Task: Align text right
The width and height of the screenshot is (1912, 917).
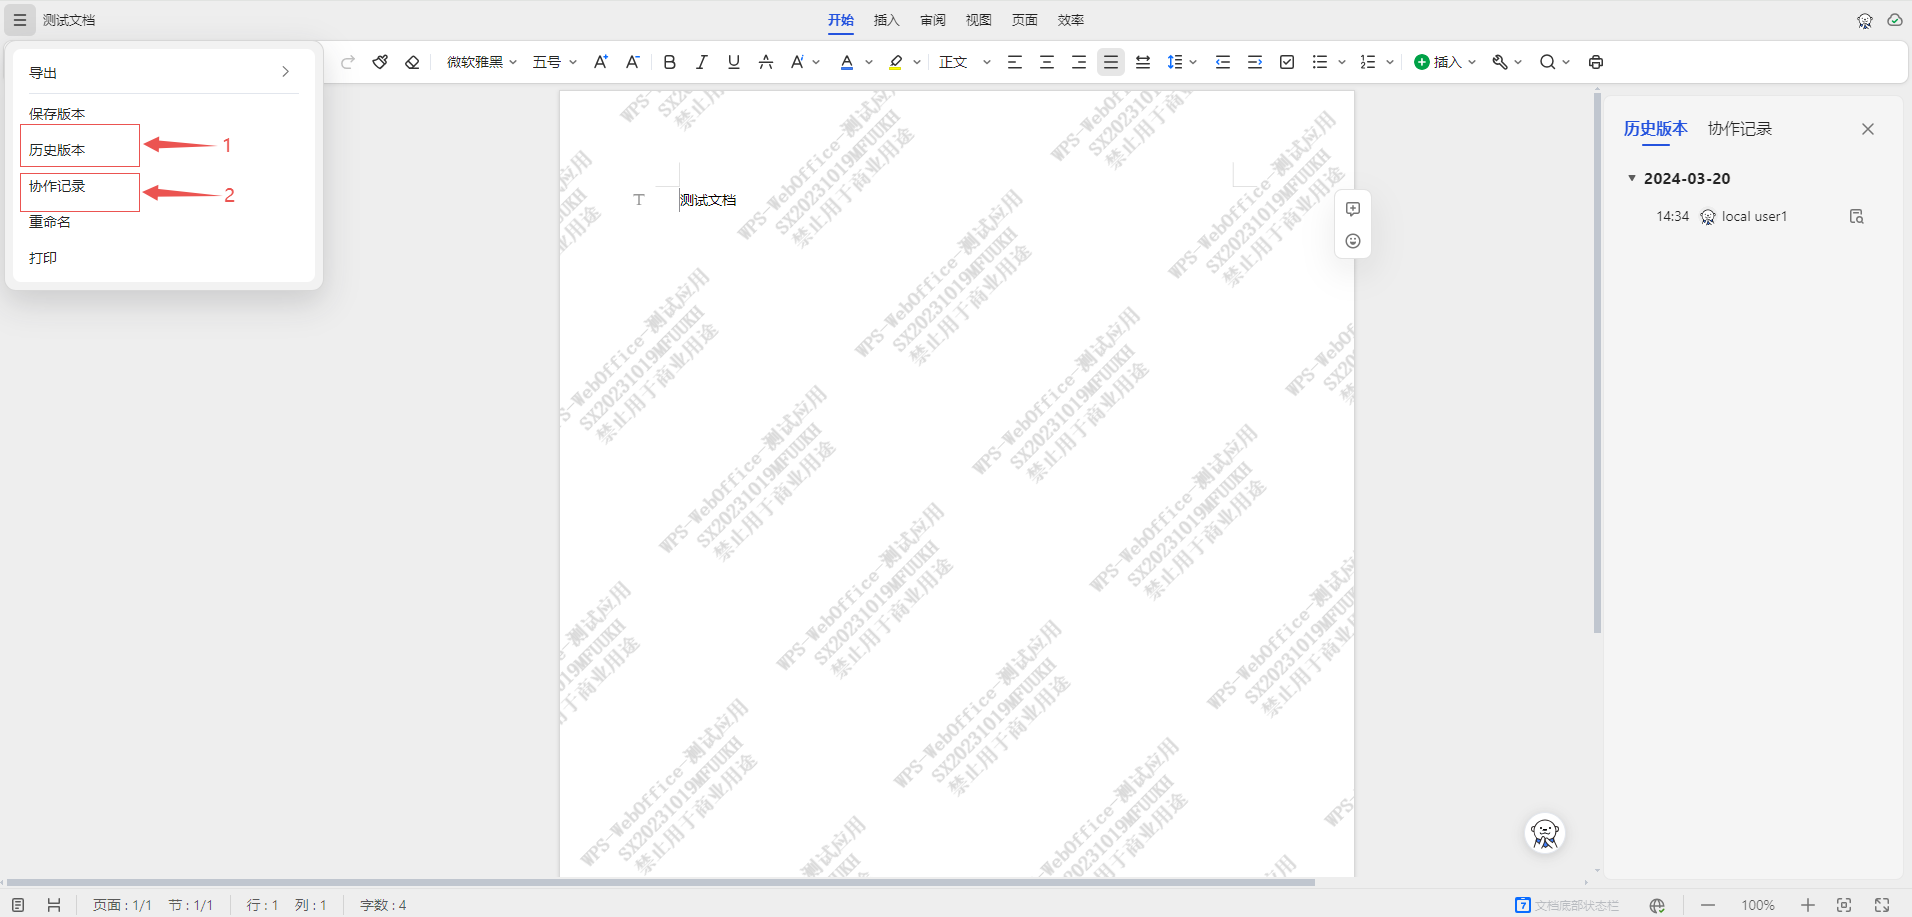Action: [x=1079, y=62]
